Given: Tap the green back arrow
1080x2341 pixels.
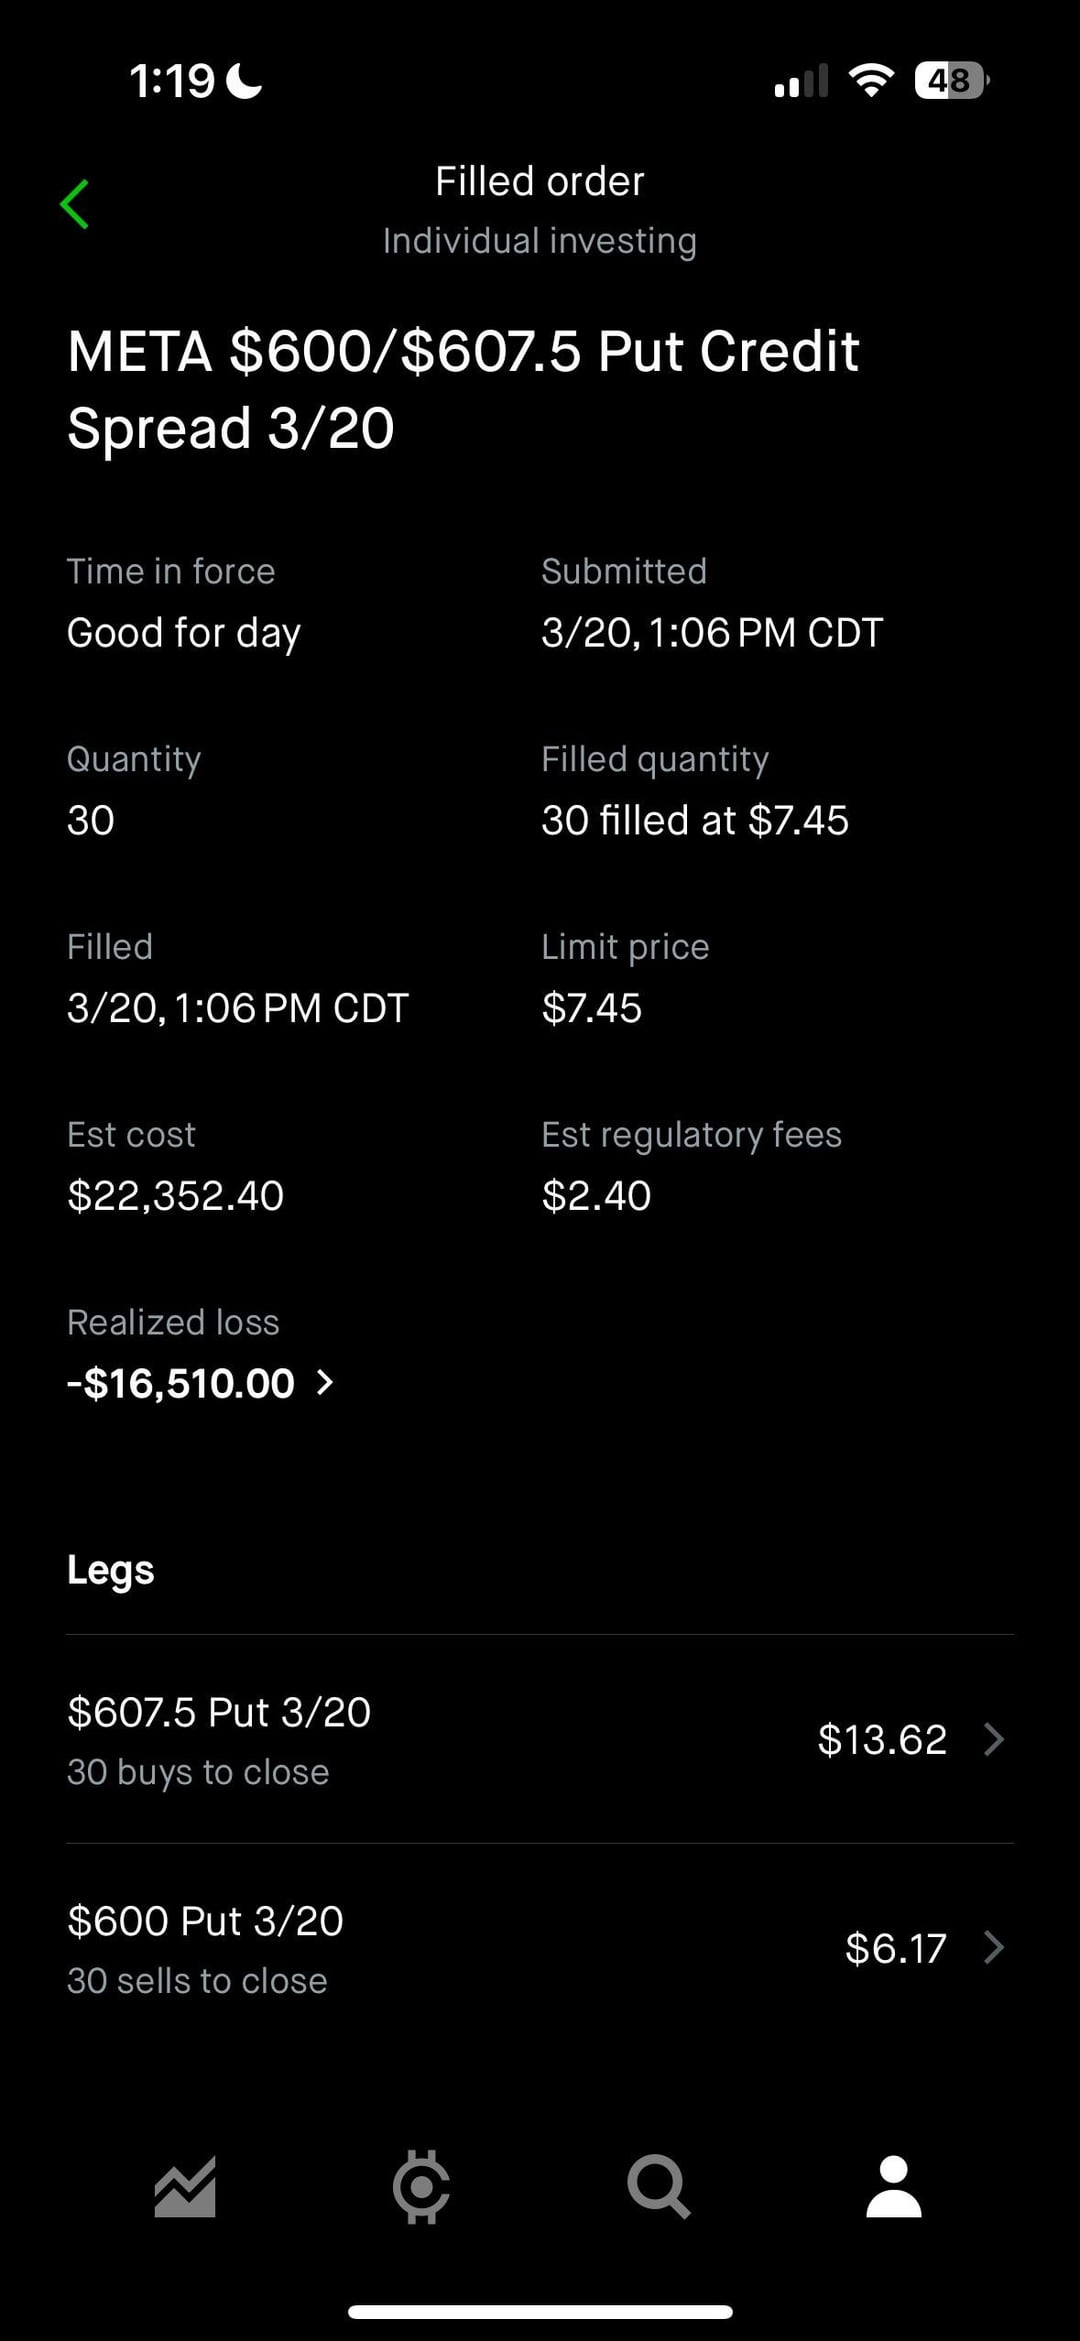Looking at the screenshot, I should [x=75, y=205].
